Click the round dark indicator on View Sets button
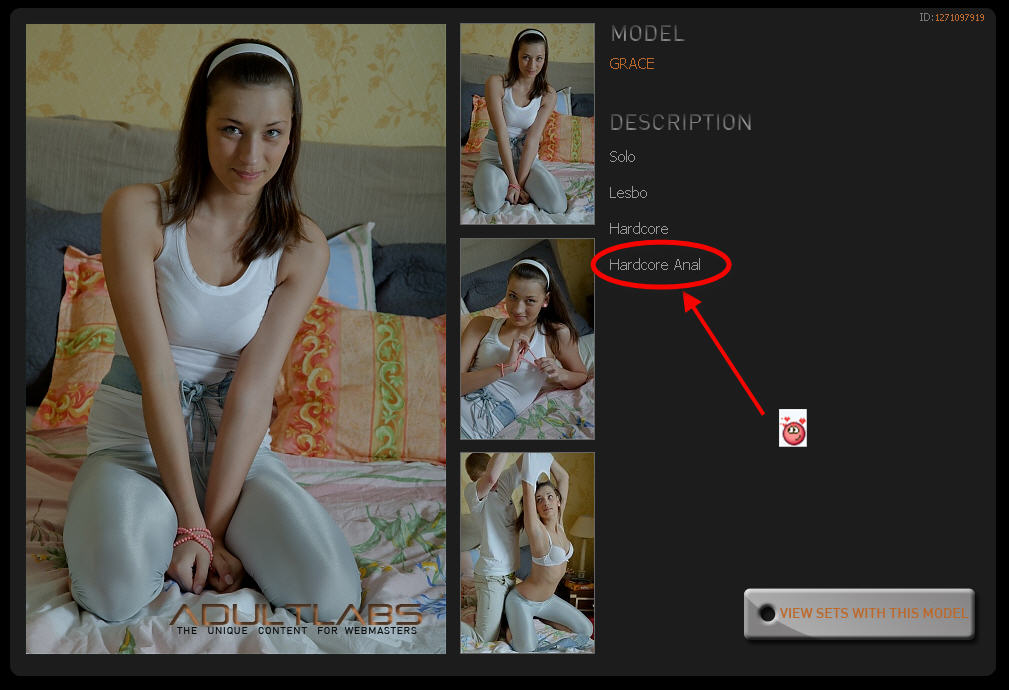 767,613
